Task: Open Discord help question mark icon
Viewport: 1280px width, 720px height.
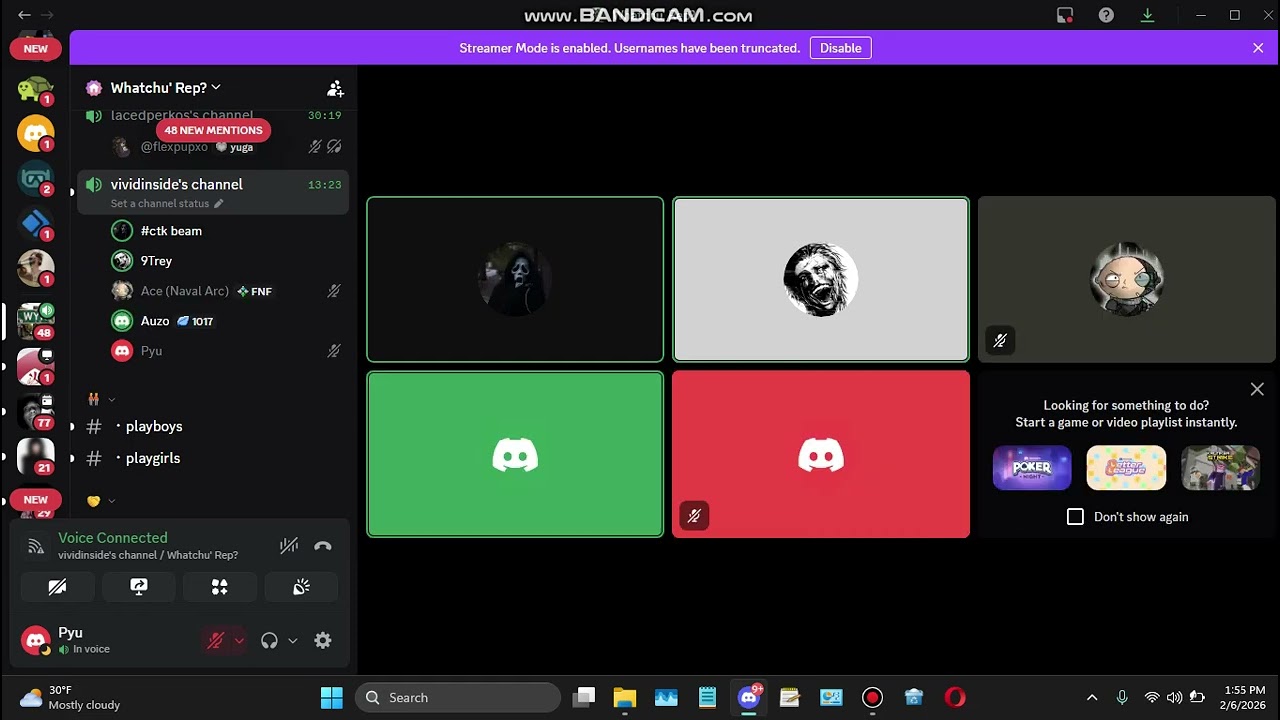Action: 1106,15
